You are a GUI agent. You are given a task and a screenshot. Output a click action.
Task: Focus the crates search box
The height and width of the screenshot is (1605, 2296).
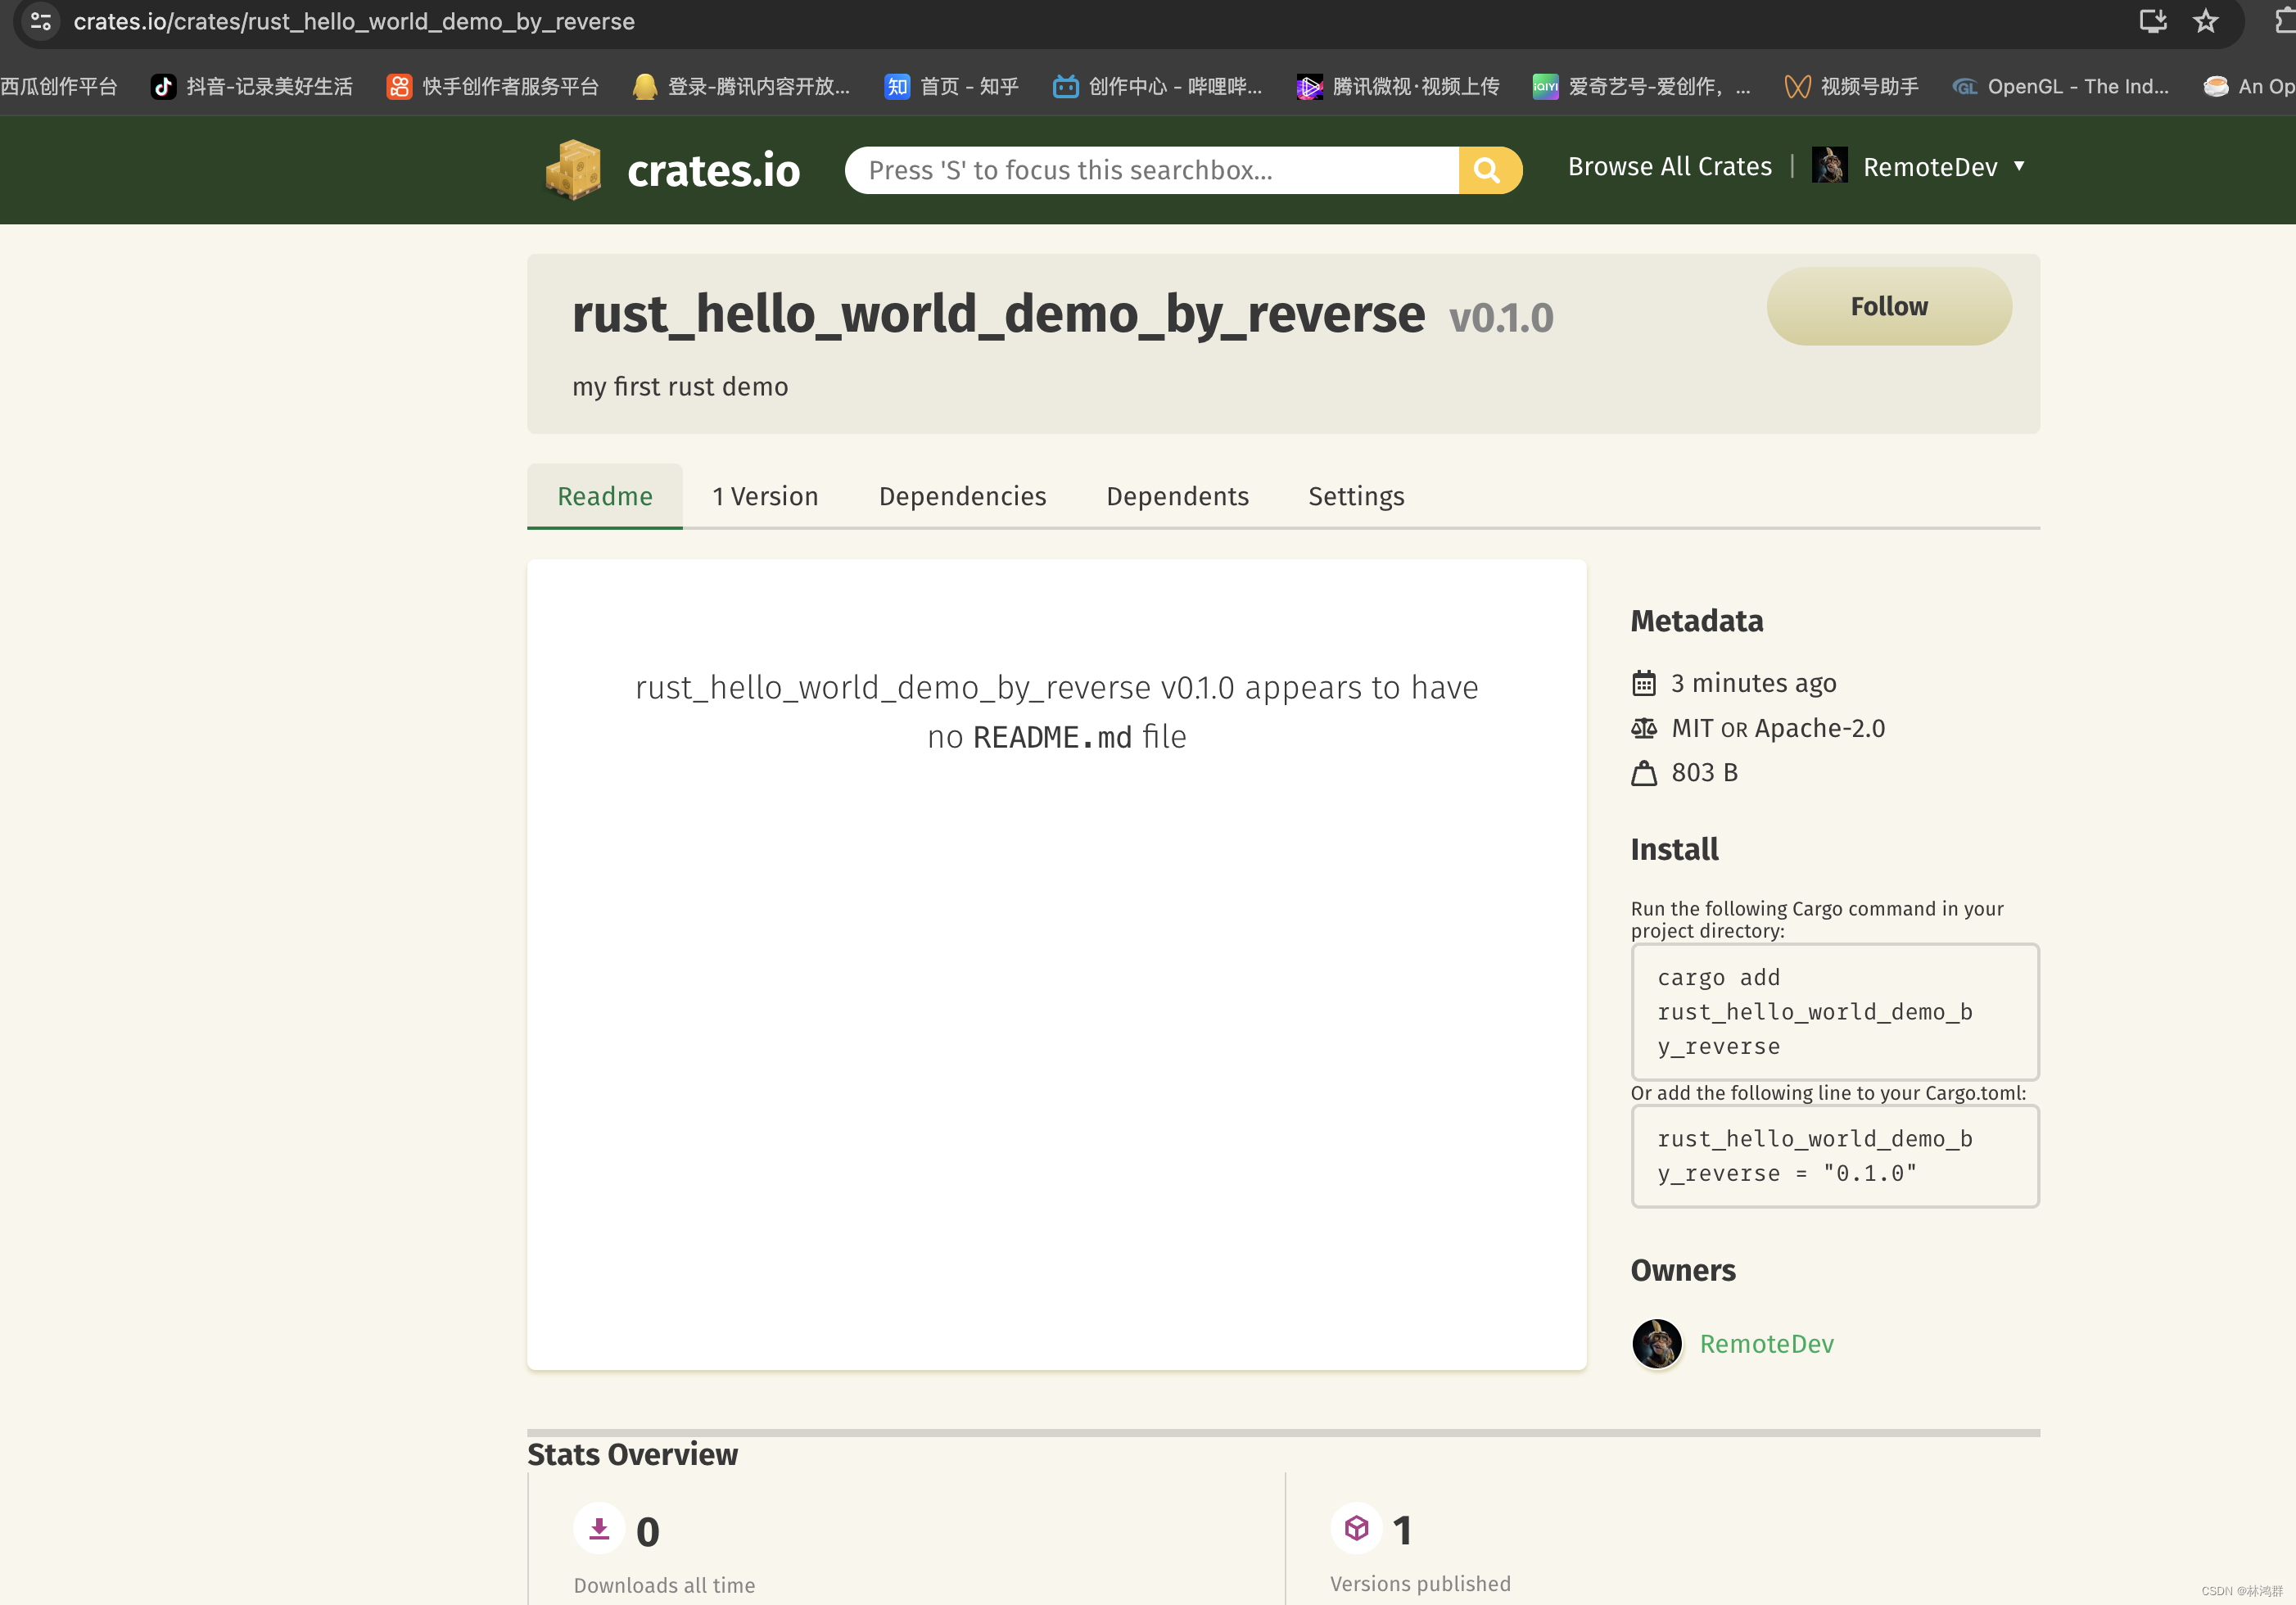pyautogui.click(x=1150, y=170)
